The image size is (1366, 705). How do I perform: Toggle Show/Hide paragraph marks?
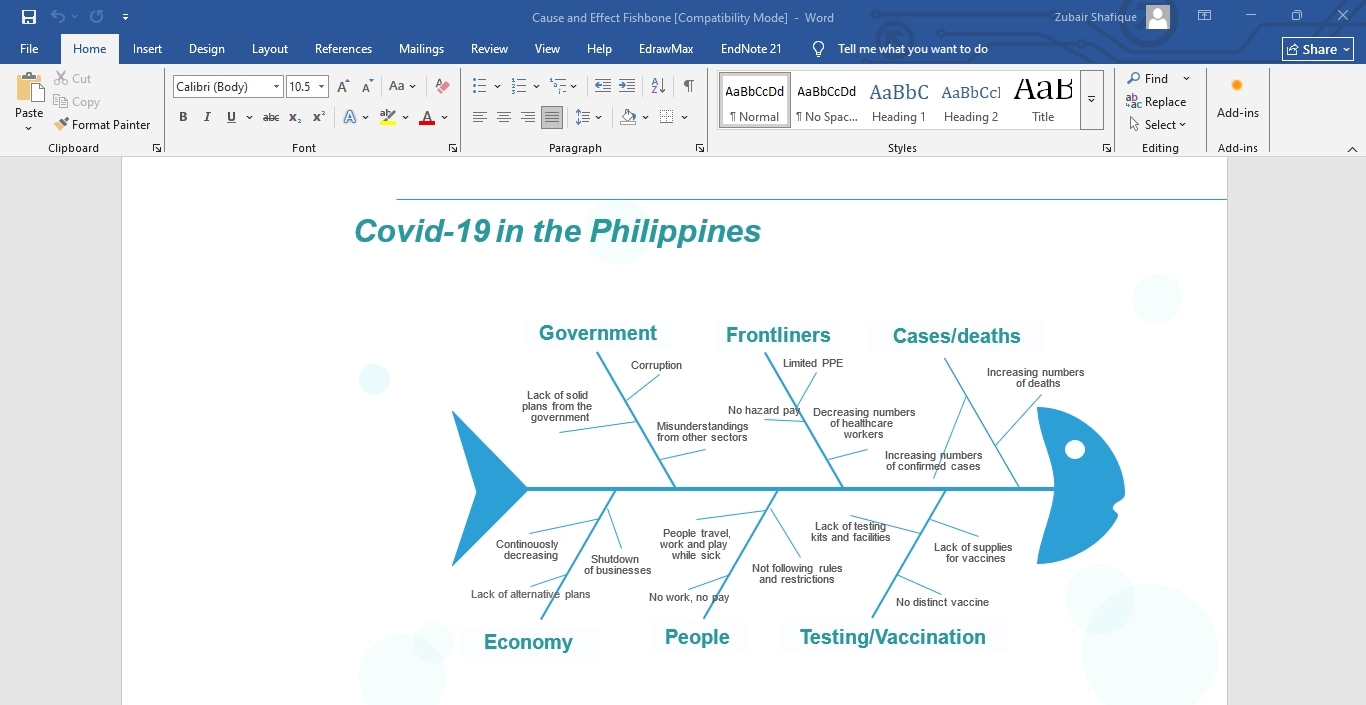tap(688, 87)
